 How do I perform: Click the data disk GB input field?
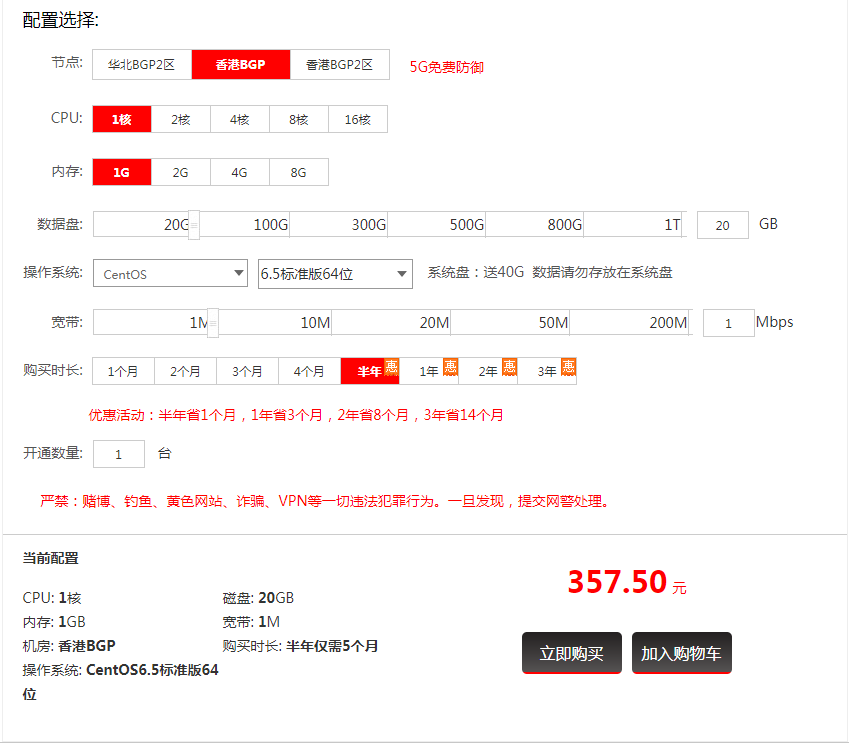(722, 225)
